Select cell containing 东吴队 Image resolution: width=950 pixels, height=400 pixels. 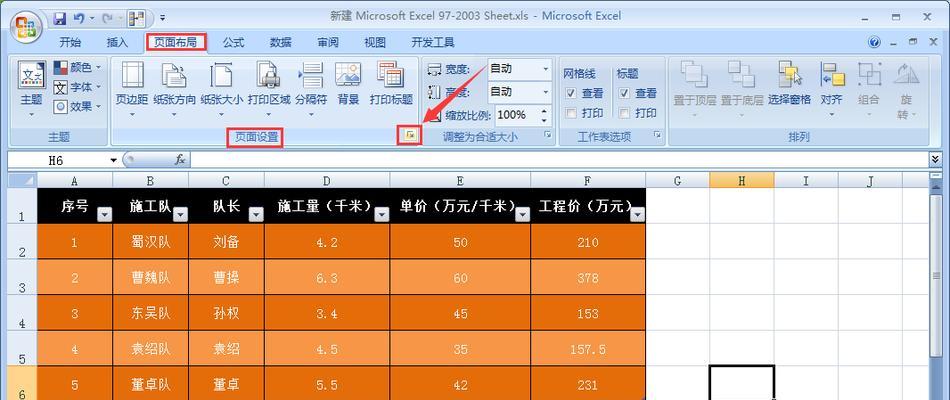[x=150, y=313]
